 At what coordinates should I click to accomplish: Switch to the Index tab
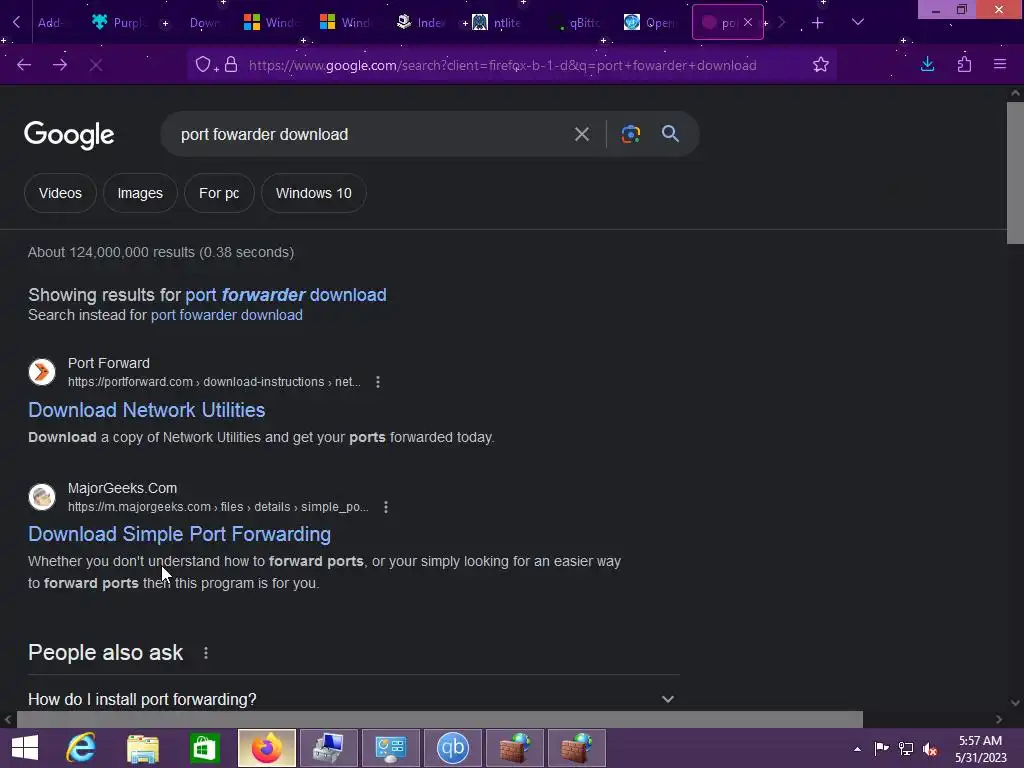coord(423,23)
